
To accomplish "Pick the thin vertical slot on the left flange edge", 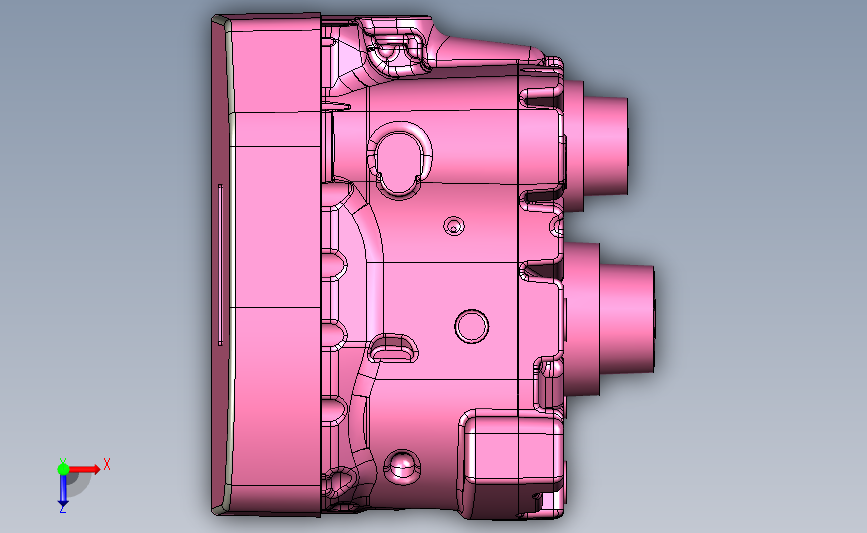I will click(220, 265).
